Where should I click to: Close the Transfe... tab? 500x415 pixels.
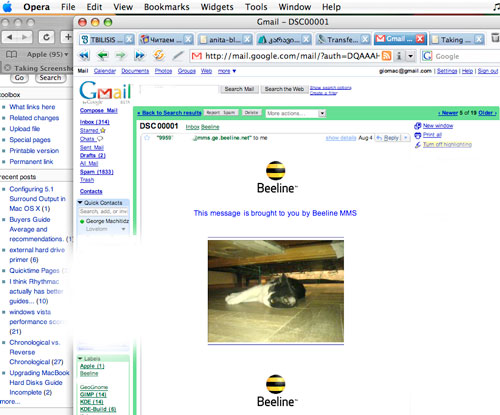[365, 39]
